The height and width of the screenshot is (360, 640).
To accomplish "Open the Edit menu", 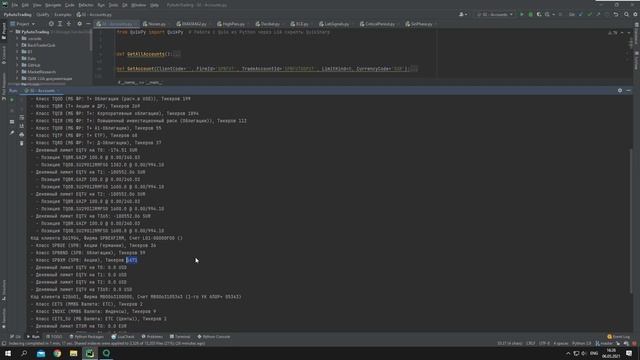I will (25, 5).
